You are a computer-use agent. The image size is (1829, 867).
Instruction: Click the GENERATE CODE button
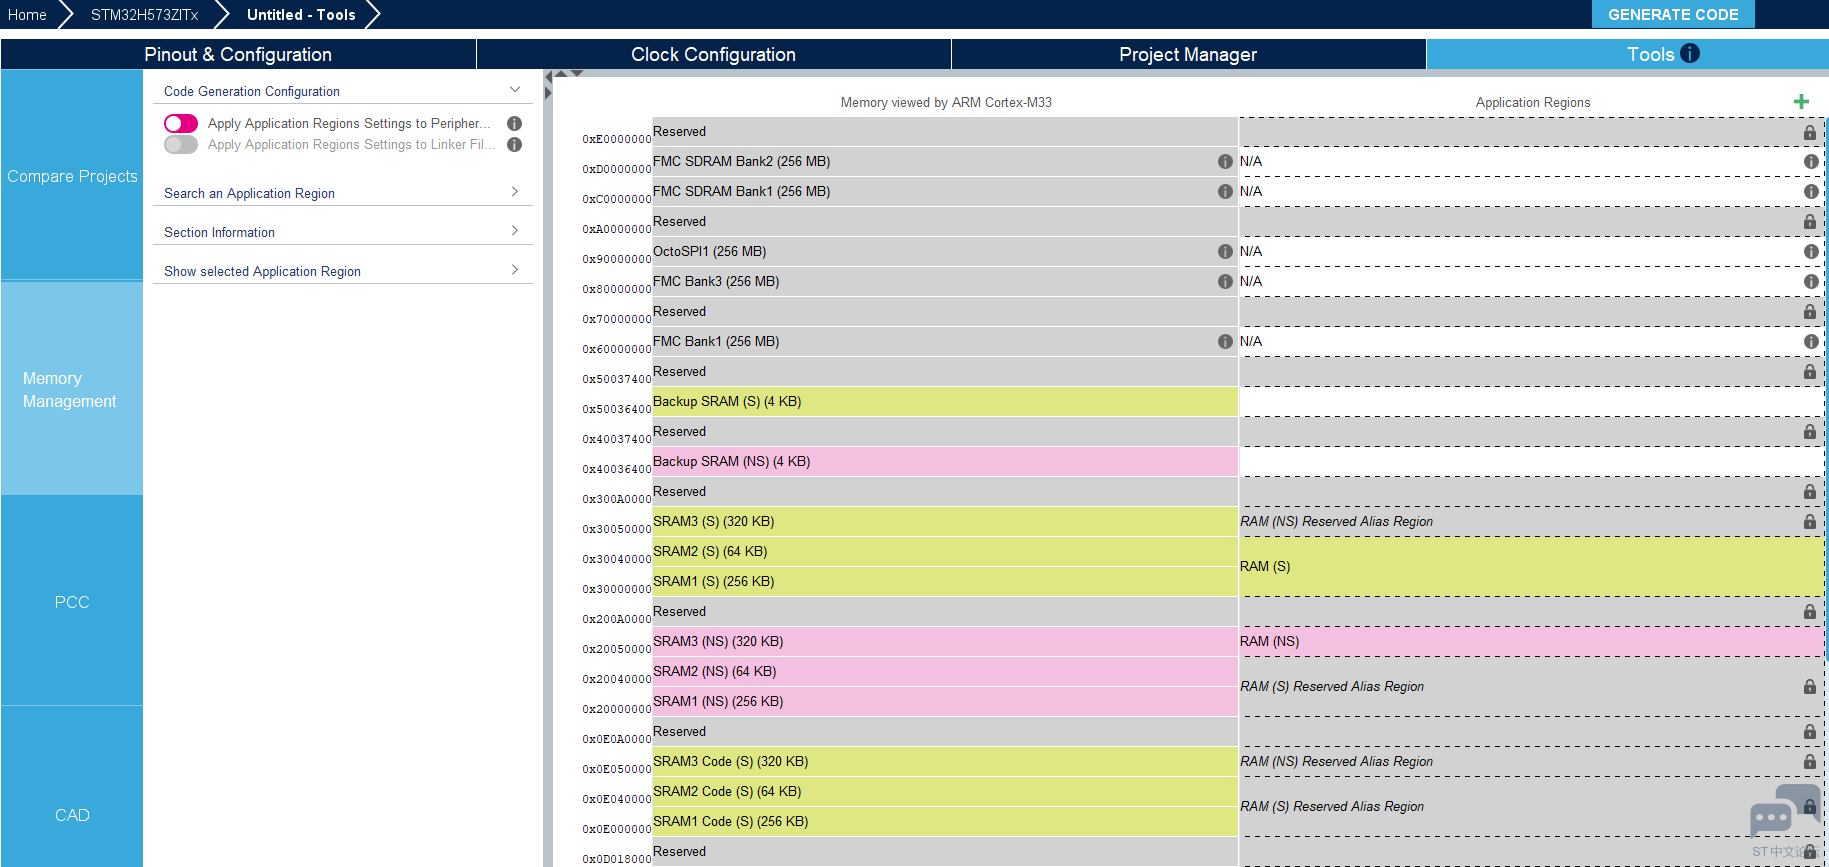pos(1673,14)
